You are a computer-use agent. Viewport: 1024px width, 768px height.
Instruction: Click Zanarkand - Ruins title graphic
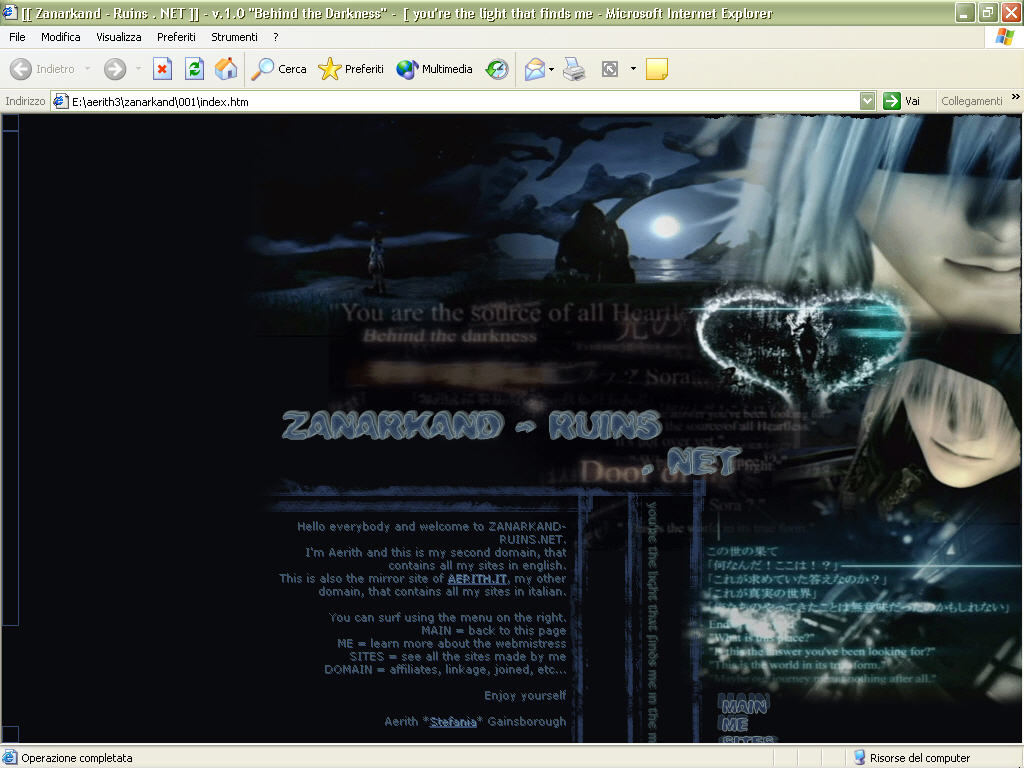[472, 426]
